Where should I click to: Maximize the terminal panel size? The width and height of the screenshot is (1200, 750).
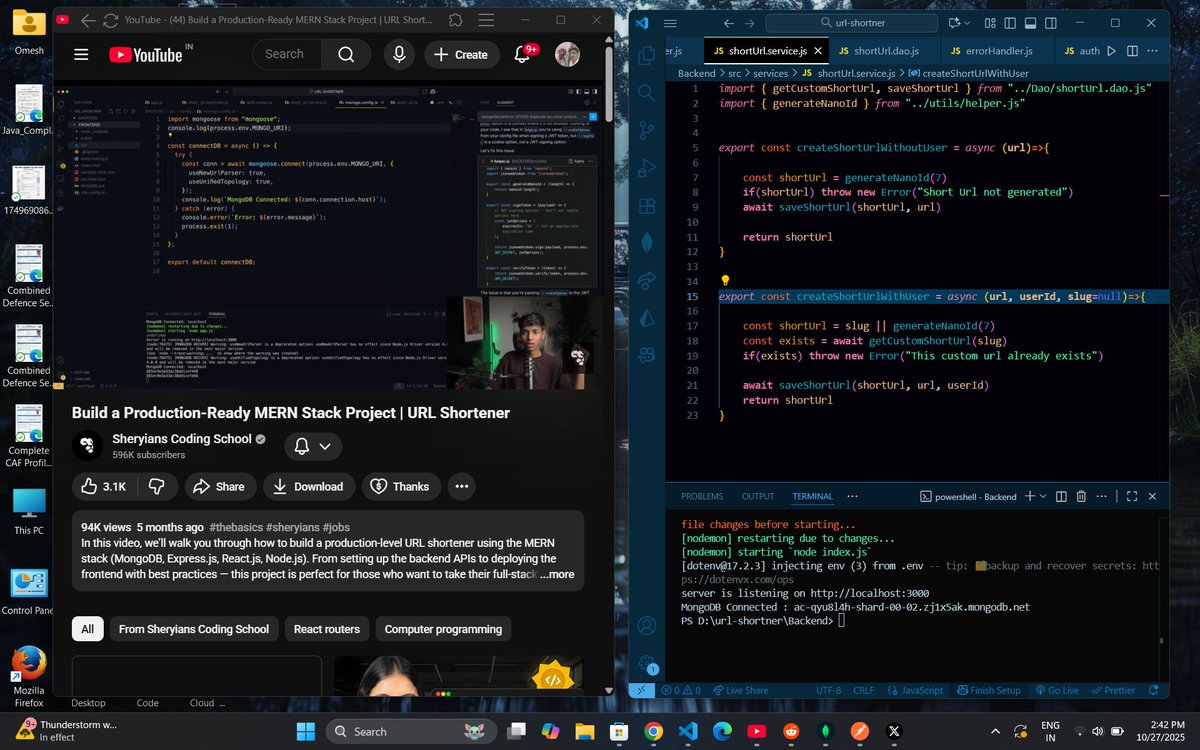coord(1132,496)
